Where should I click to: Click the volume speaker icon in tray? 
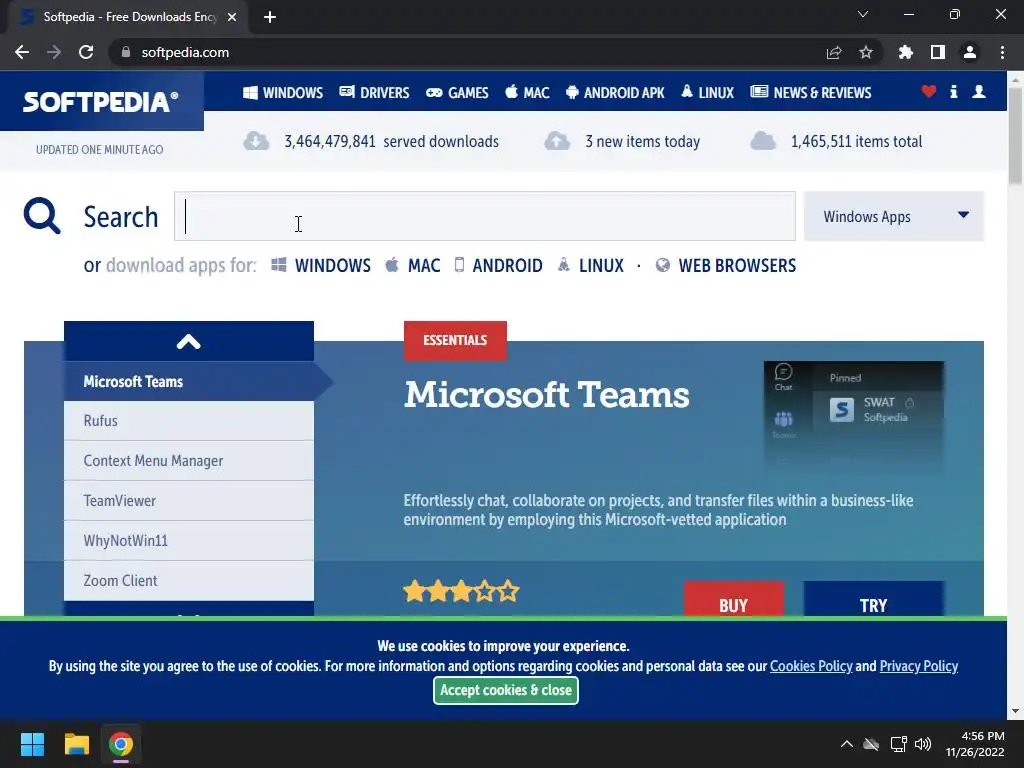[923, 744]
